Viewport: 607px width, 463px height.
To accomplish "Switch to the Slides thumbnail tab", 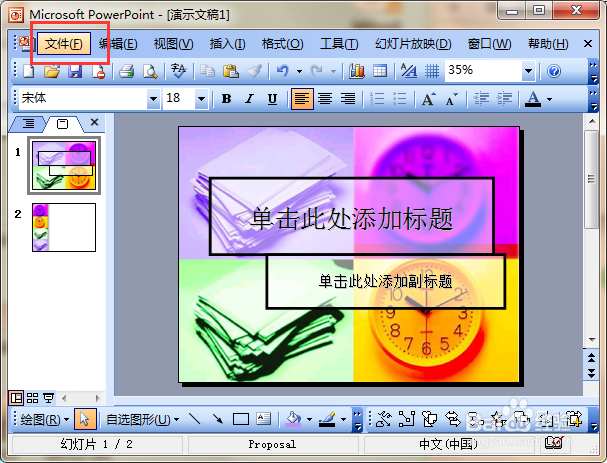I will [x=62, y=124].
